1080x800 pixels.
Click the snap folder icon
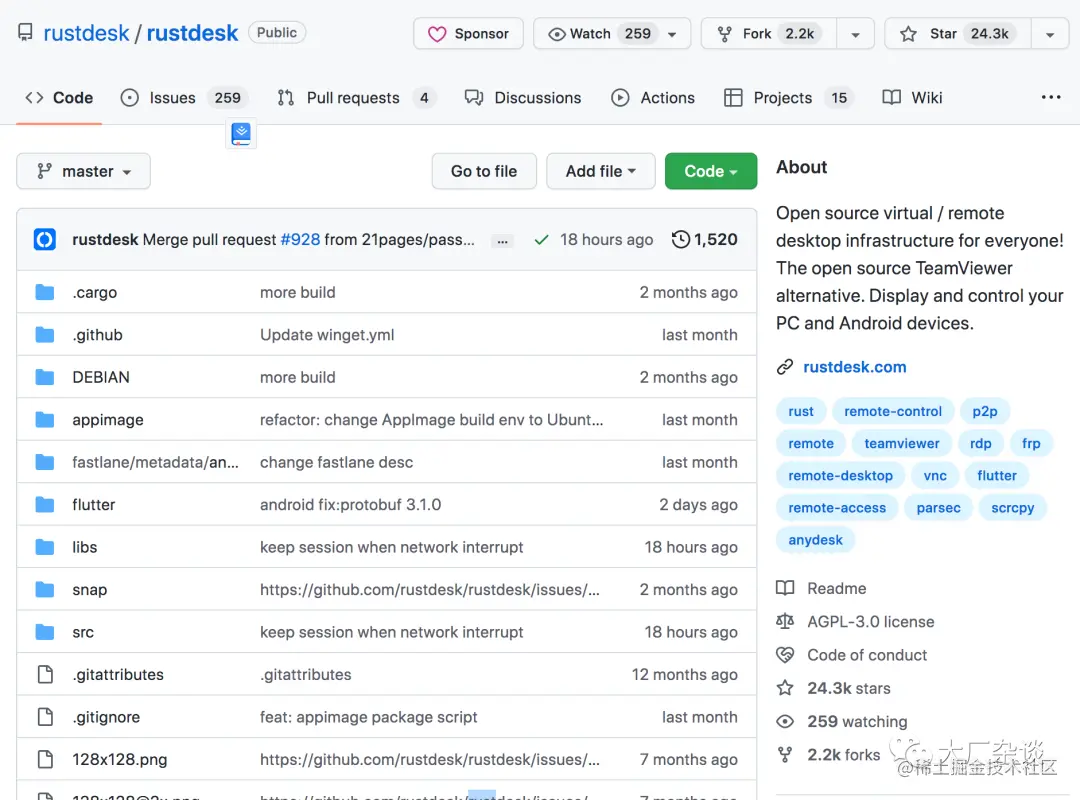(x=45, y=590)
